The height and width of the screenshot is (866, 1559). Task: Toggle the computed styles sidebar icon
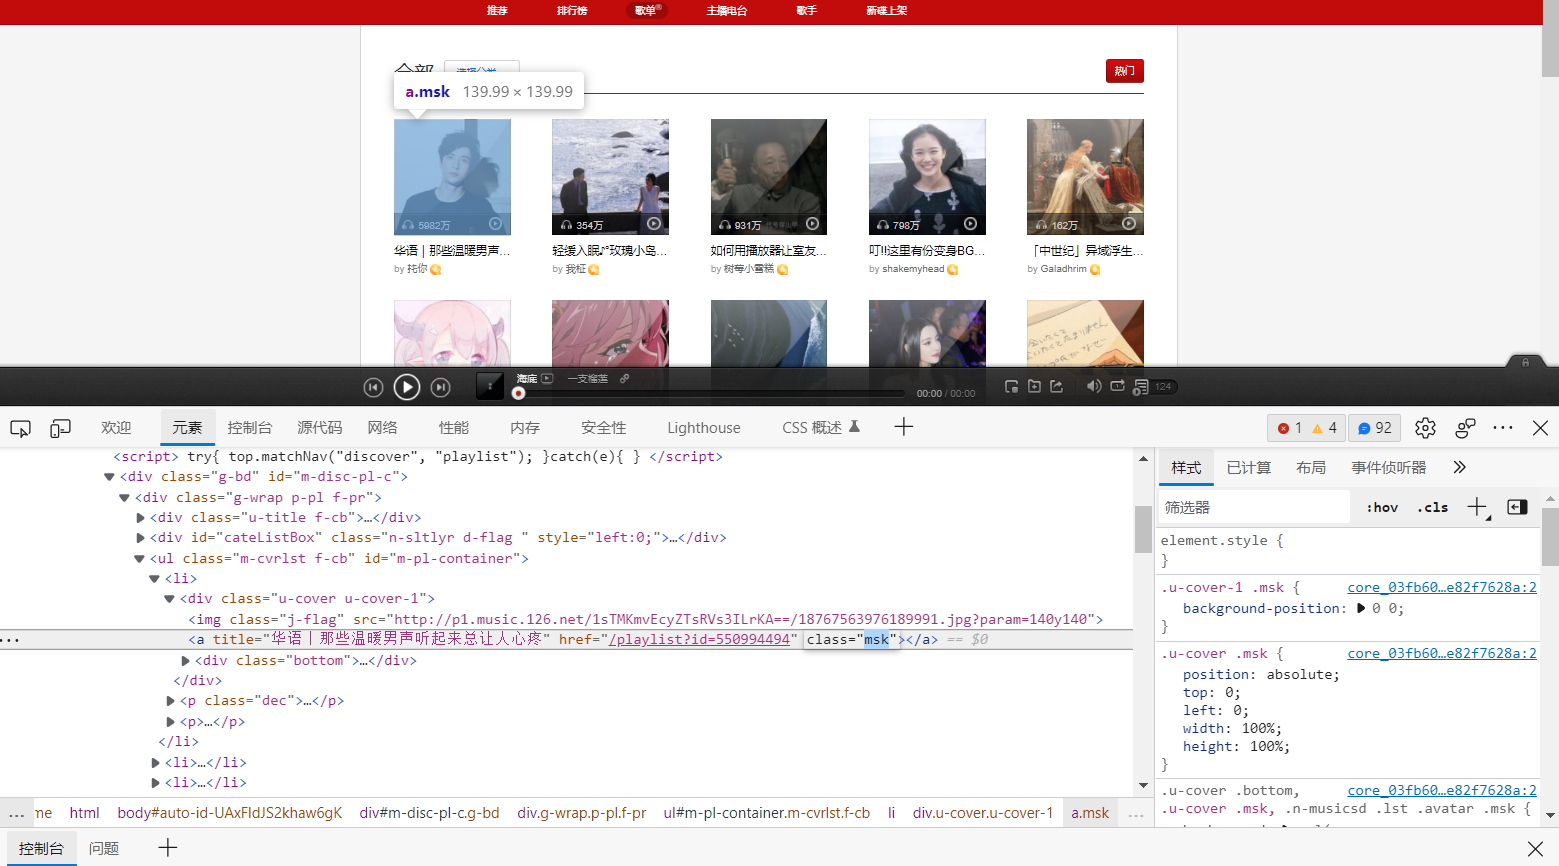point(1516,507)
